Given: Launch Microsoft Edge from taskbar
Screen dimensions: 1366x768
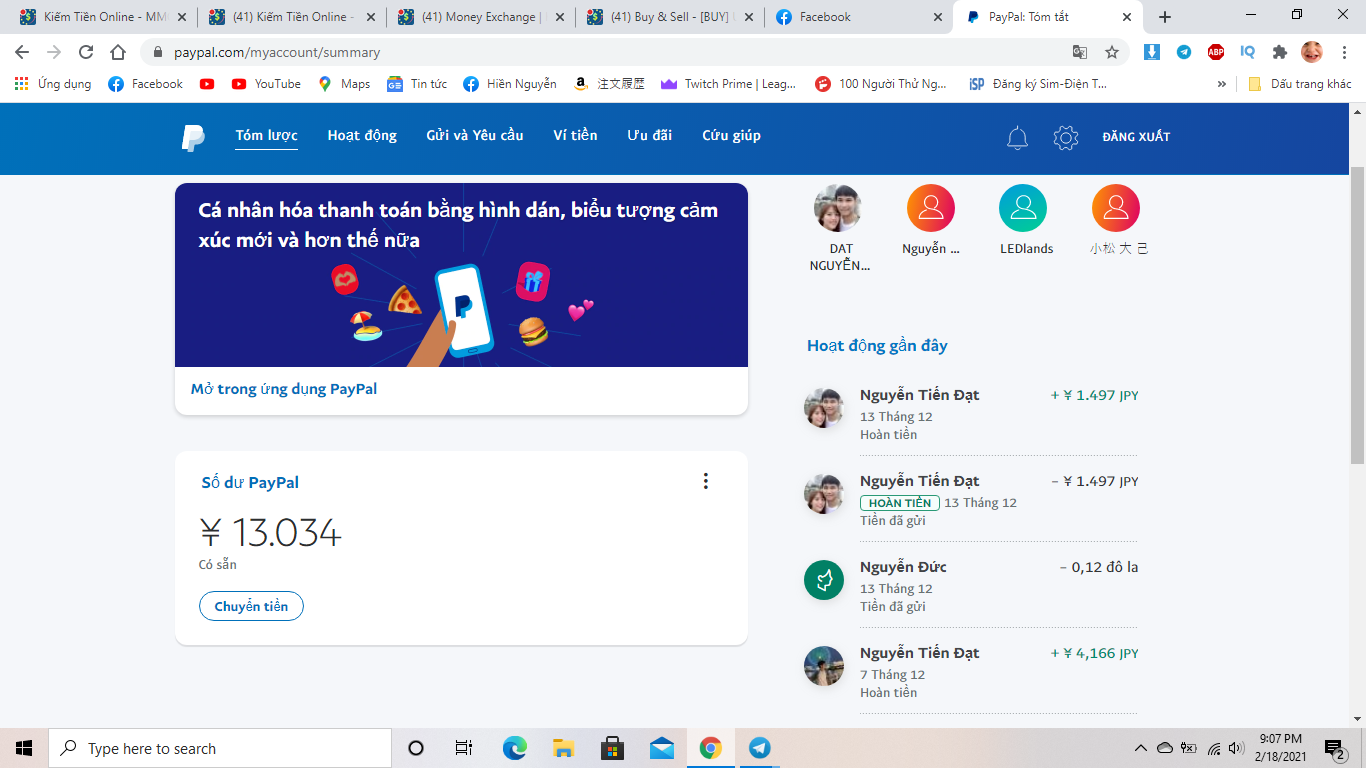Looking at the screenshot, I should pos(514,748).
